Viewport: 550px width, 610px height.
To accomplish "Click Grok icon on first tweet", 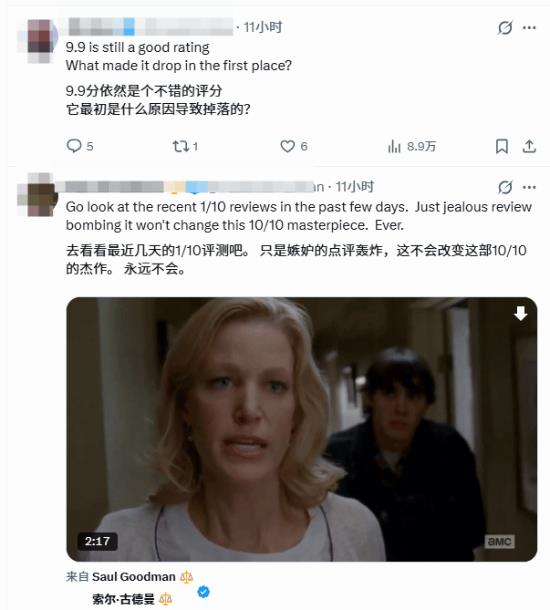I will [x=505, y=28].
